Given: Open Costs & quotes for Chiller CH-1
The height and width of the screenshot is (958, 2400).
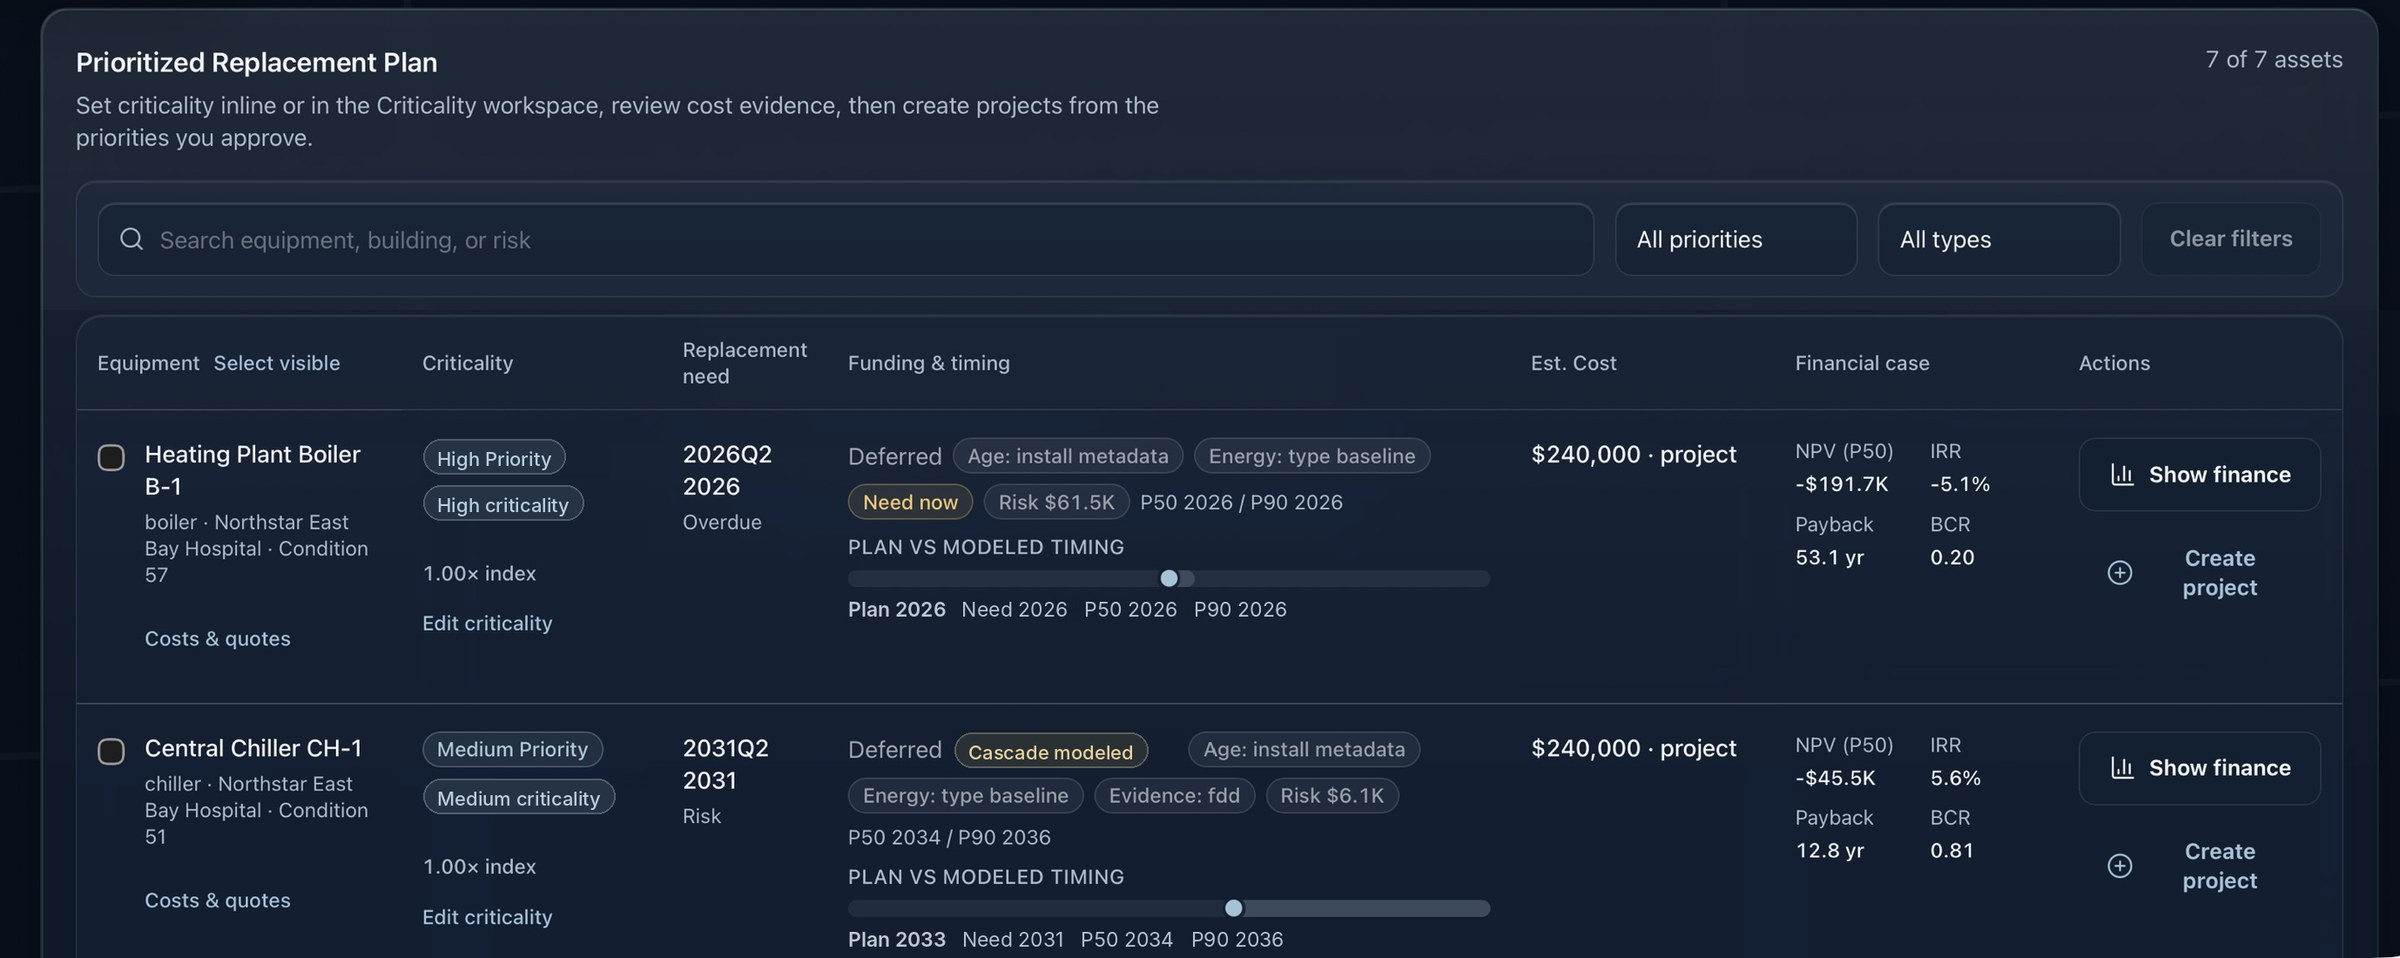Looking at the screenshot, I should 218,900.
